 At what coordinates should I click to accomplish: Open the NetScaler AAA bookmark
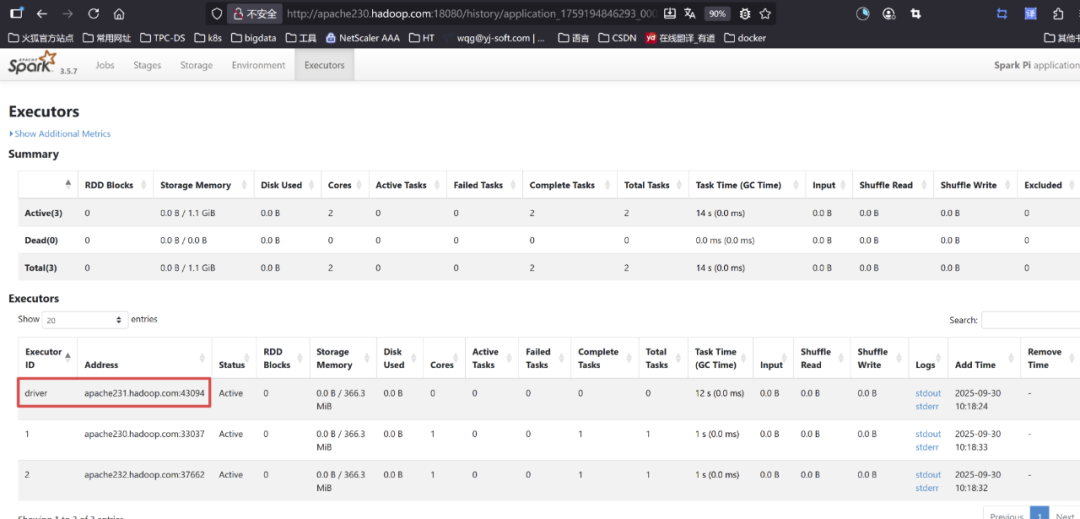pos(363,38)
